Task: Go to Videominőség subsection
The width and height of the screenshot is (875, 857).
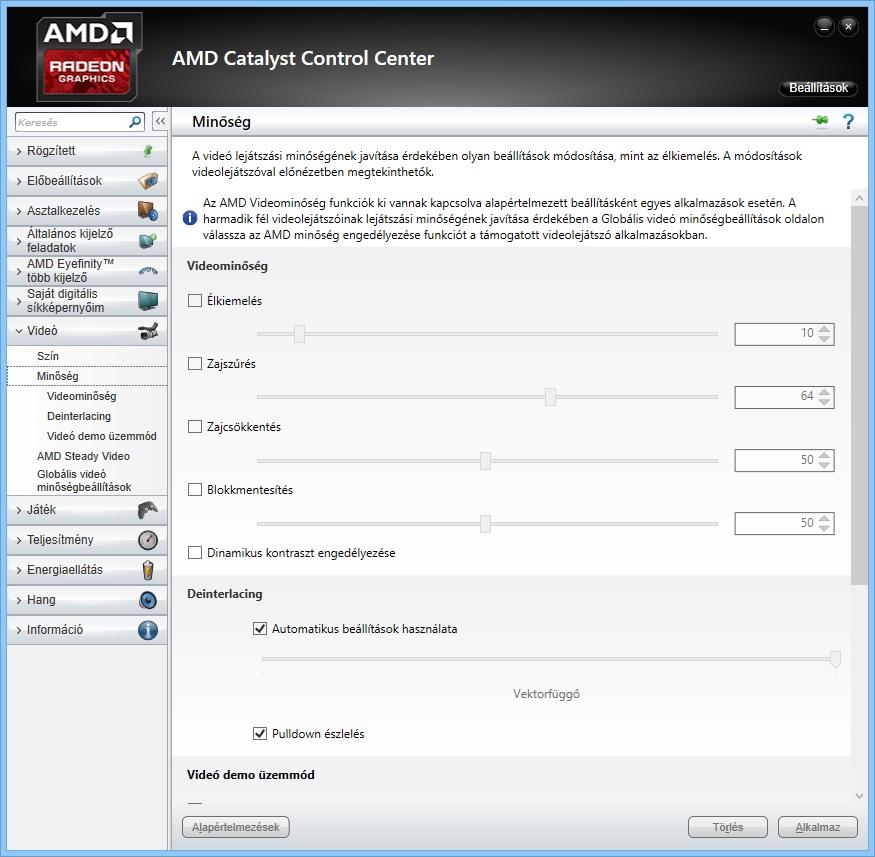Action: click(81, 396)
